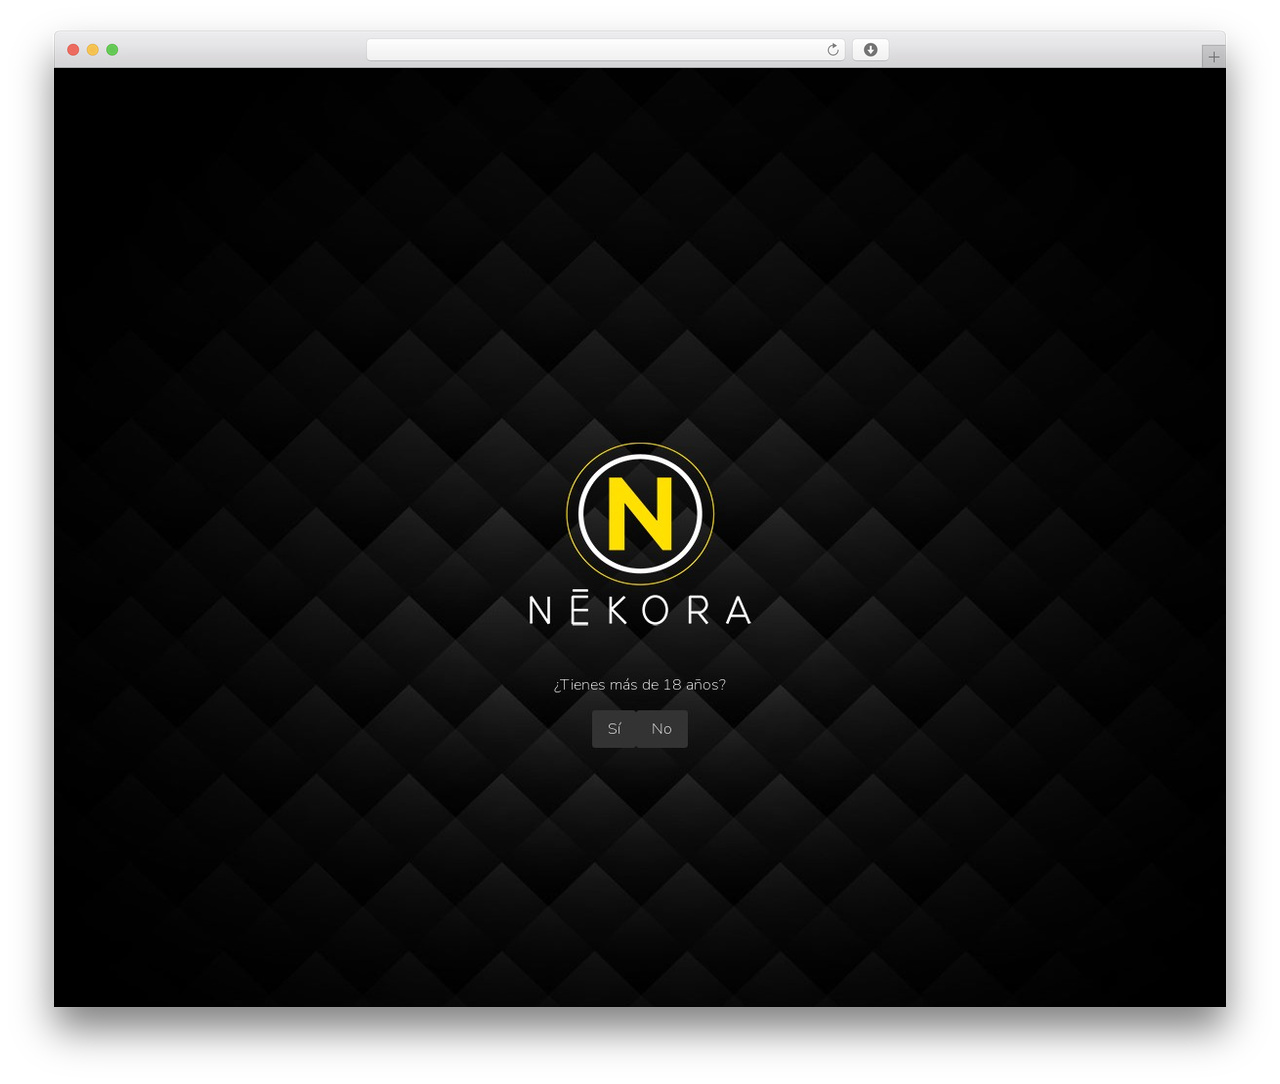Click the NĒKORA brand name text
The image size is (1280, 1084).
pos(640,609)
